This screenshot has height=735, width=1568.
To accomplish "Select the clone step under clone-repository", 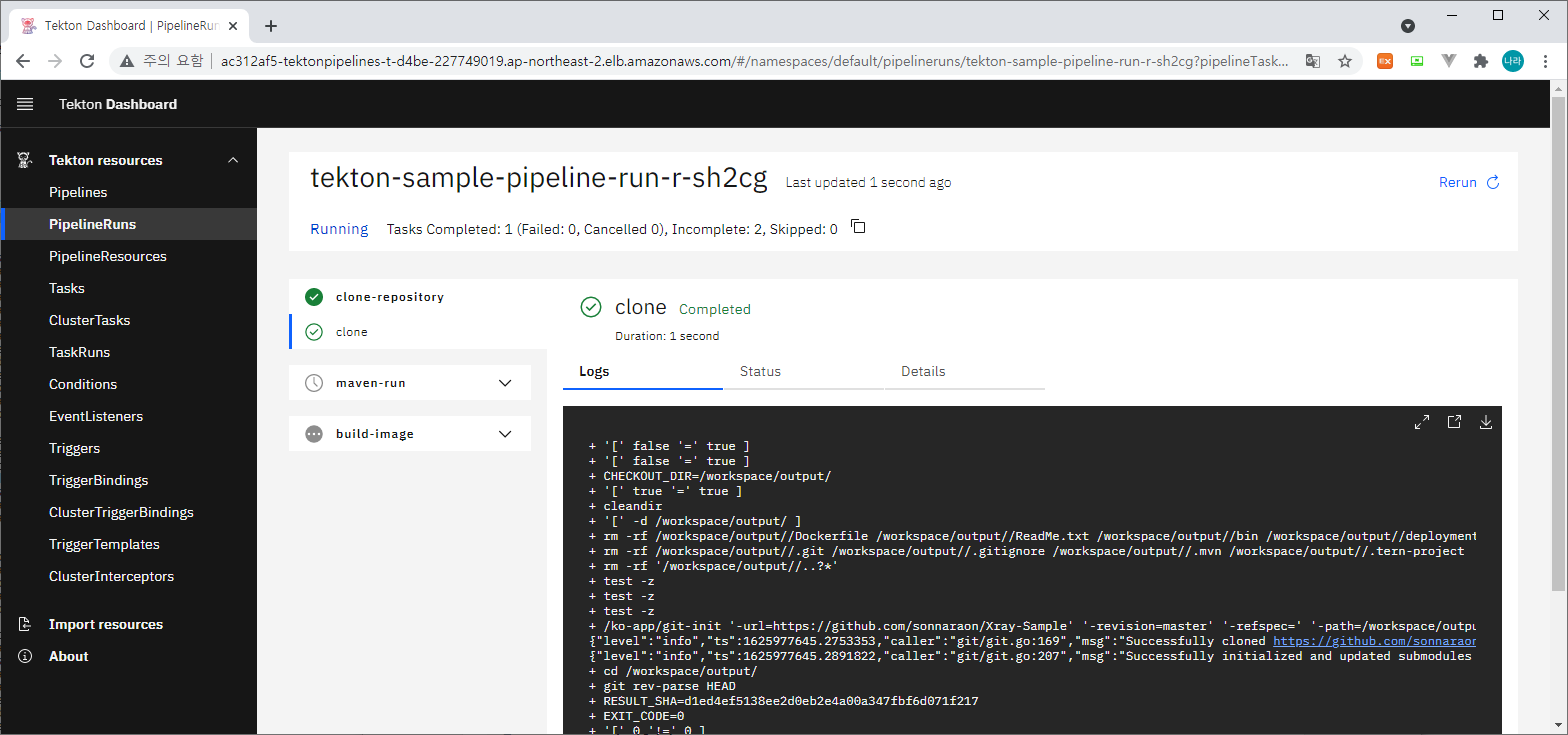I will (418, 332).
